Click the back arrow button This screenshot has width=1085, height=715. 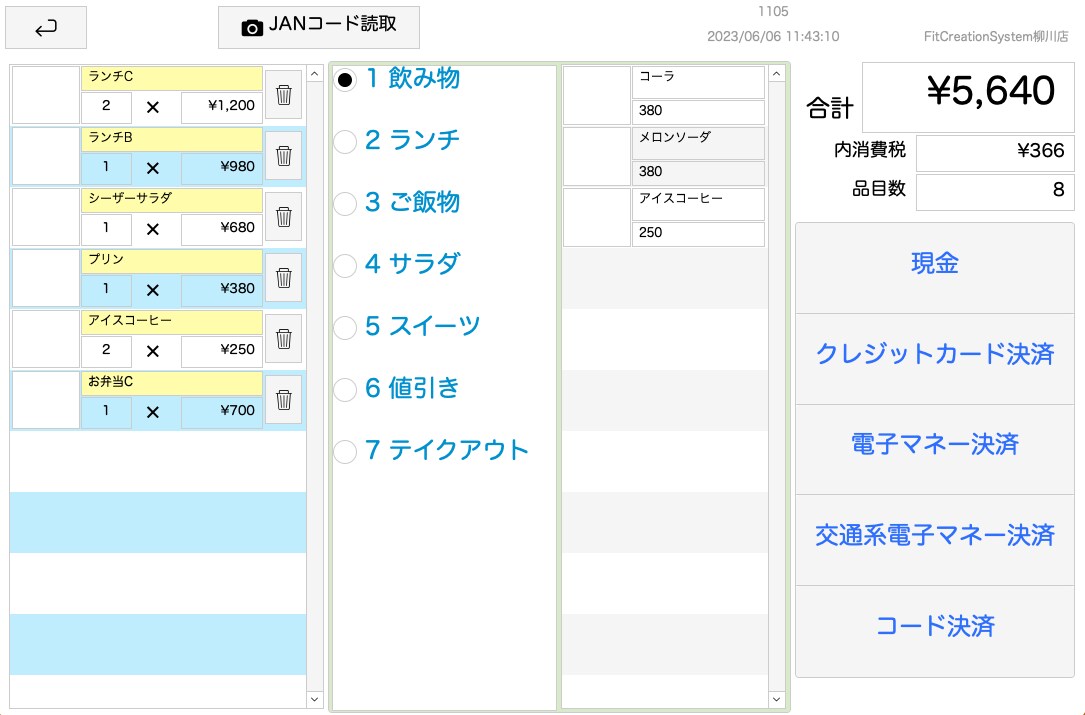pos(46,28)
